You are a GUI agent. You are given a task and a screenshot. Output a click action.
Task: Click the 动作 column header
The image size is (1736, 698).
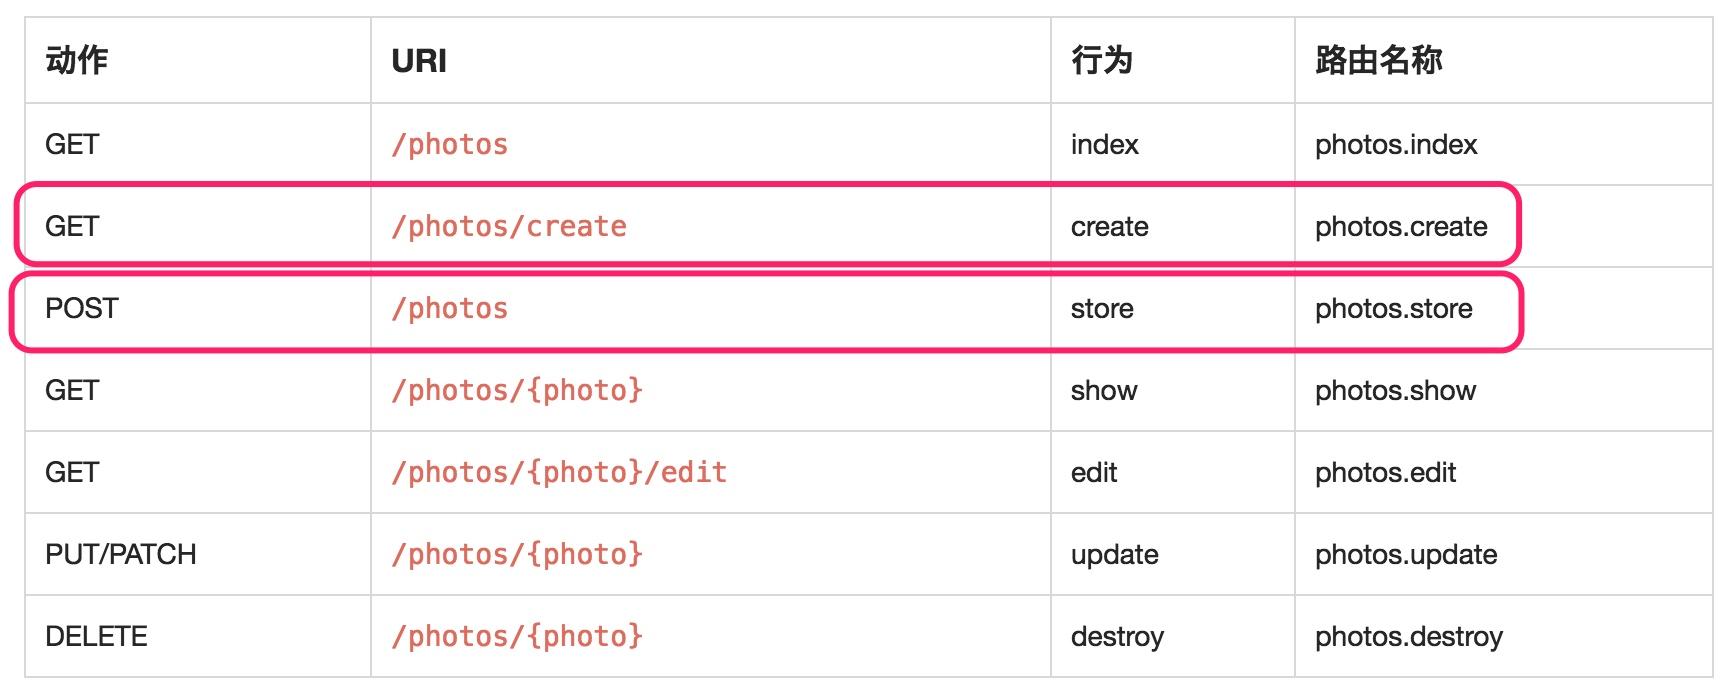tap(77, 61)
